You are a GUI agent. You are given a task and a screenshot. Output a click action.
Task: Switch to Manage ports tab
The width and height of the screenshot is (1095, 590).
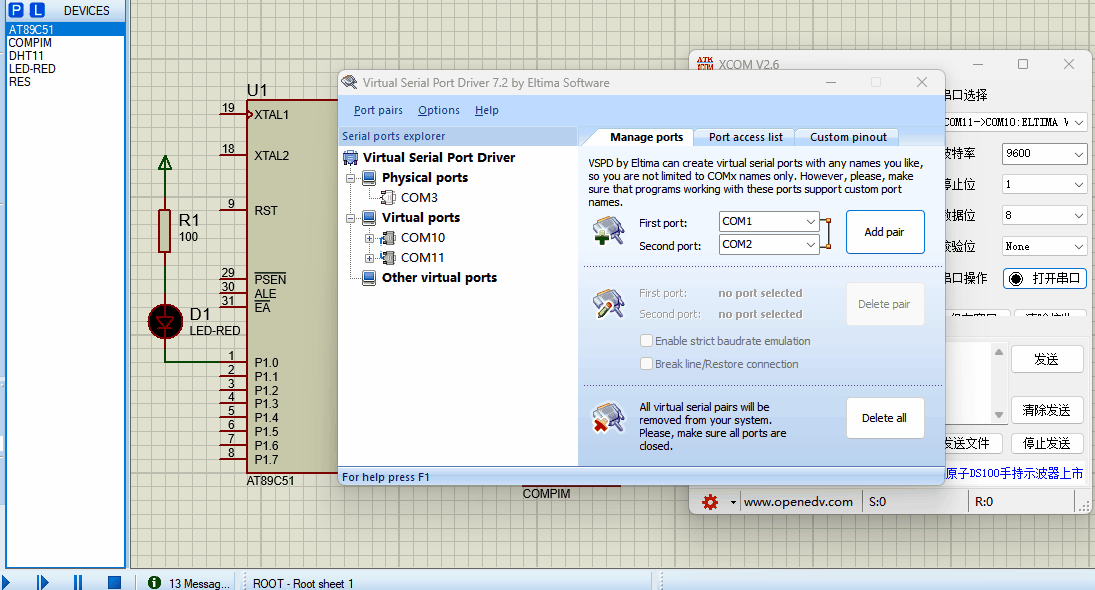coord(646,138)
